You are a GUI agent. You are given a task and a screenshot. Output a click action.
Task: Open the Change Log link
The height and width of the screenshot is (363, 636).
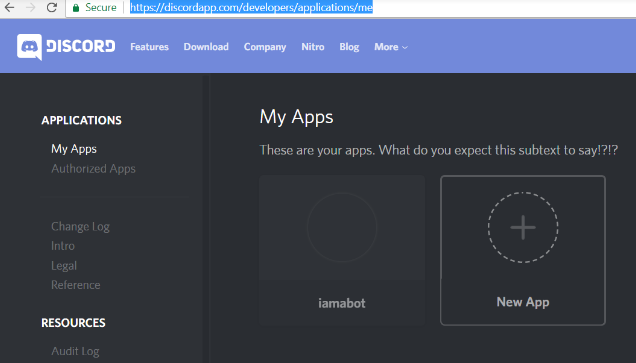80,226
